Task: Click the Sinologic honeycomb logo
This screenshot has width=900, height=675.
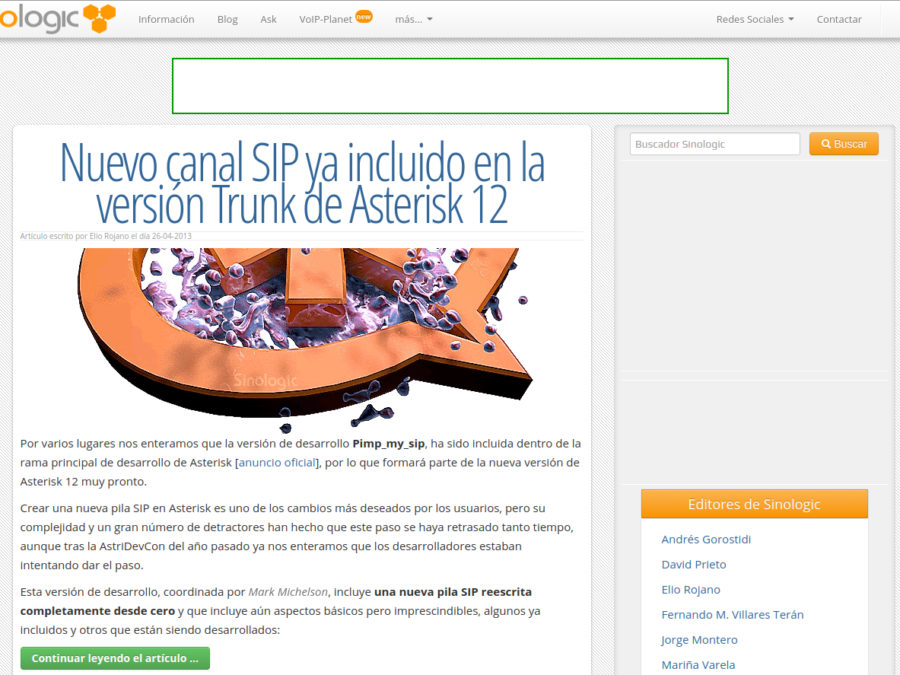Action: tap(57, 18)
